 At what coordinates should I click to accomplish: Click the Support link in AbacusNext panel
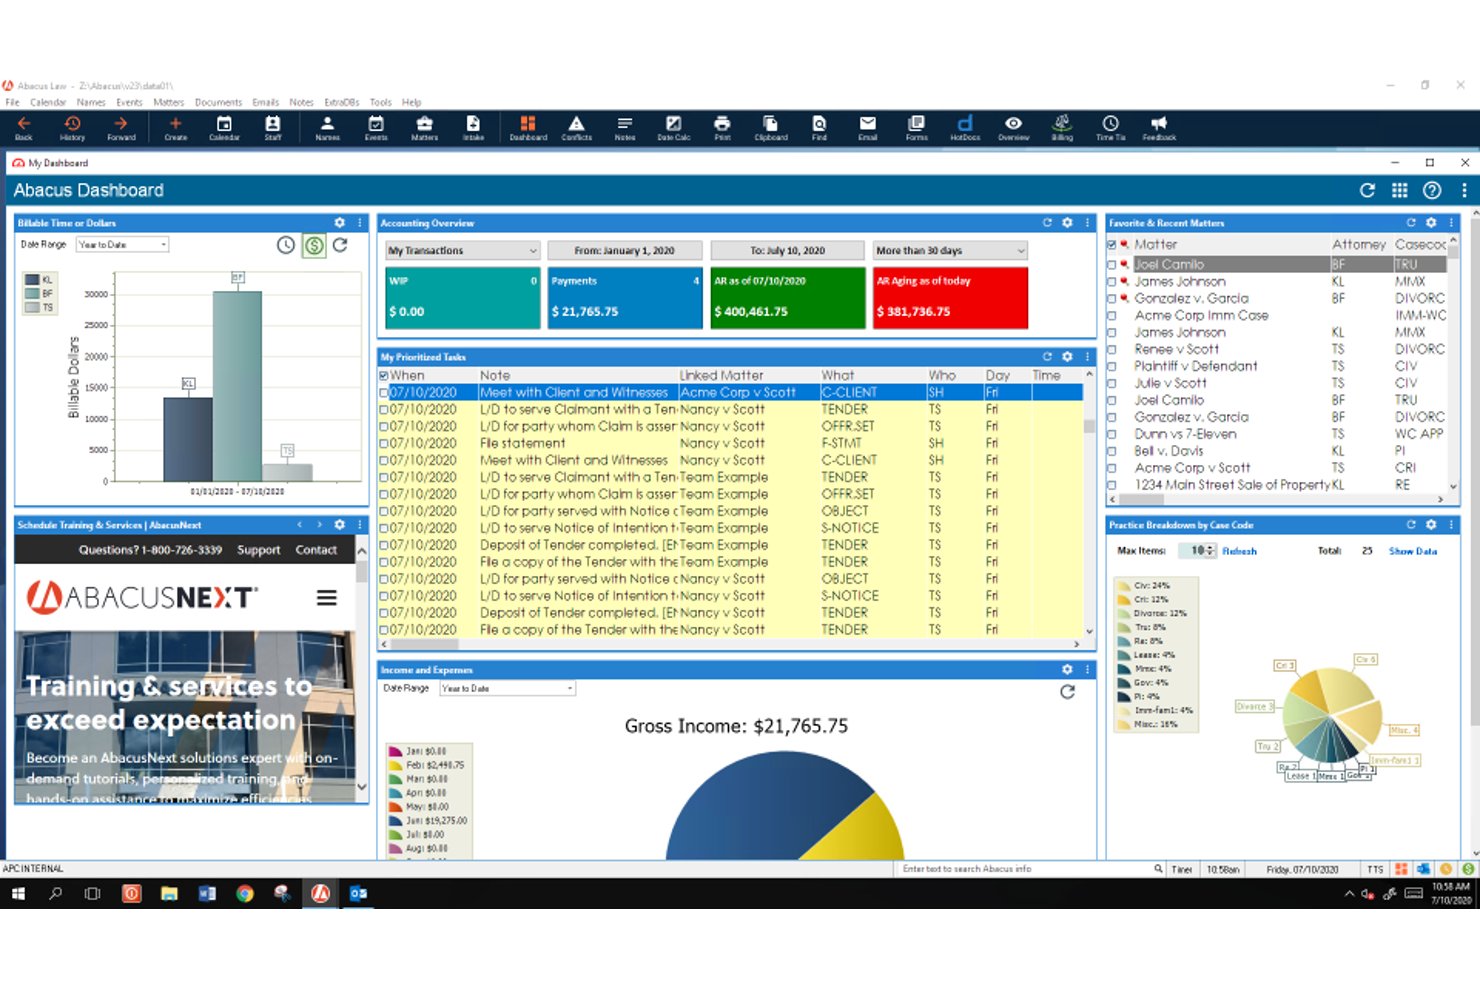coord(258,550)
